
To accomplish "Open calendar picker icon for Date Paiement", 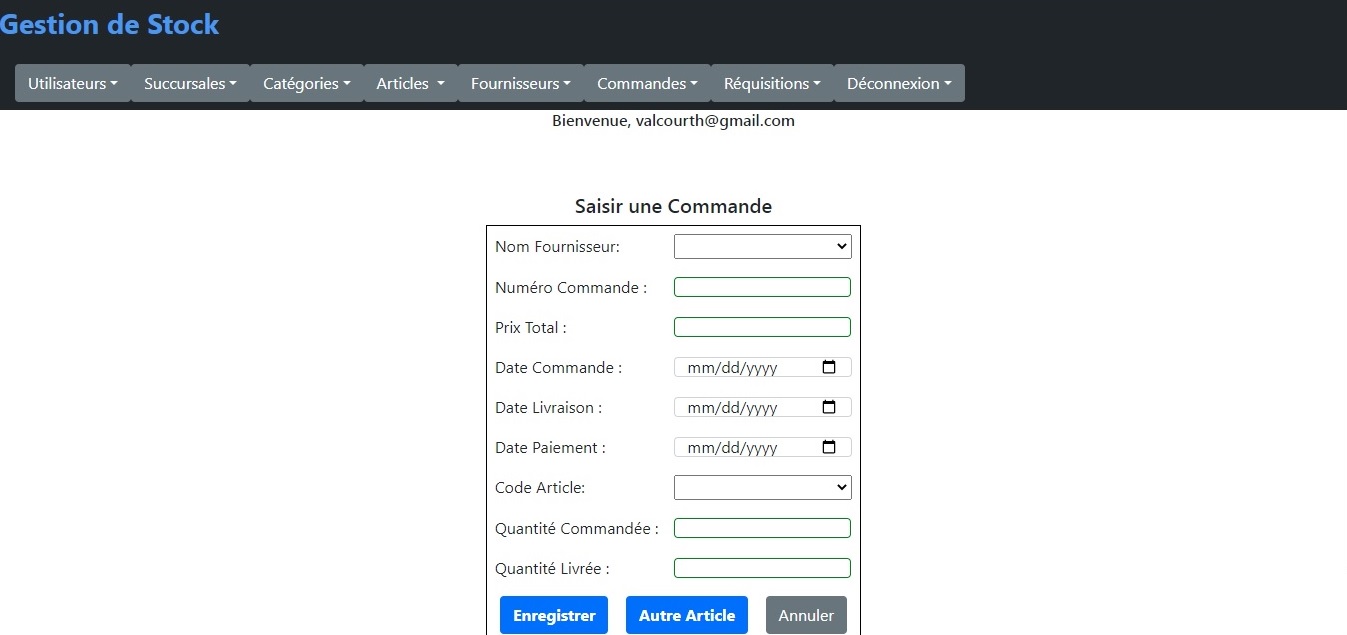I will pyautogui.click(x=828, y=447).
